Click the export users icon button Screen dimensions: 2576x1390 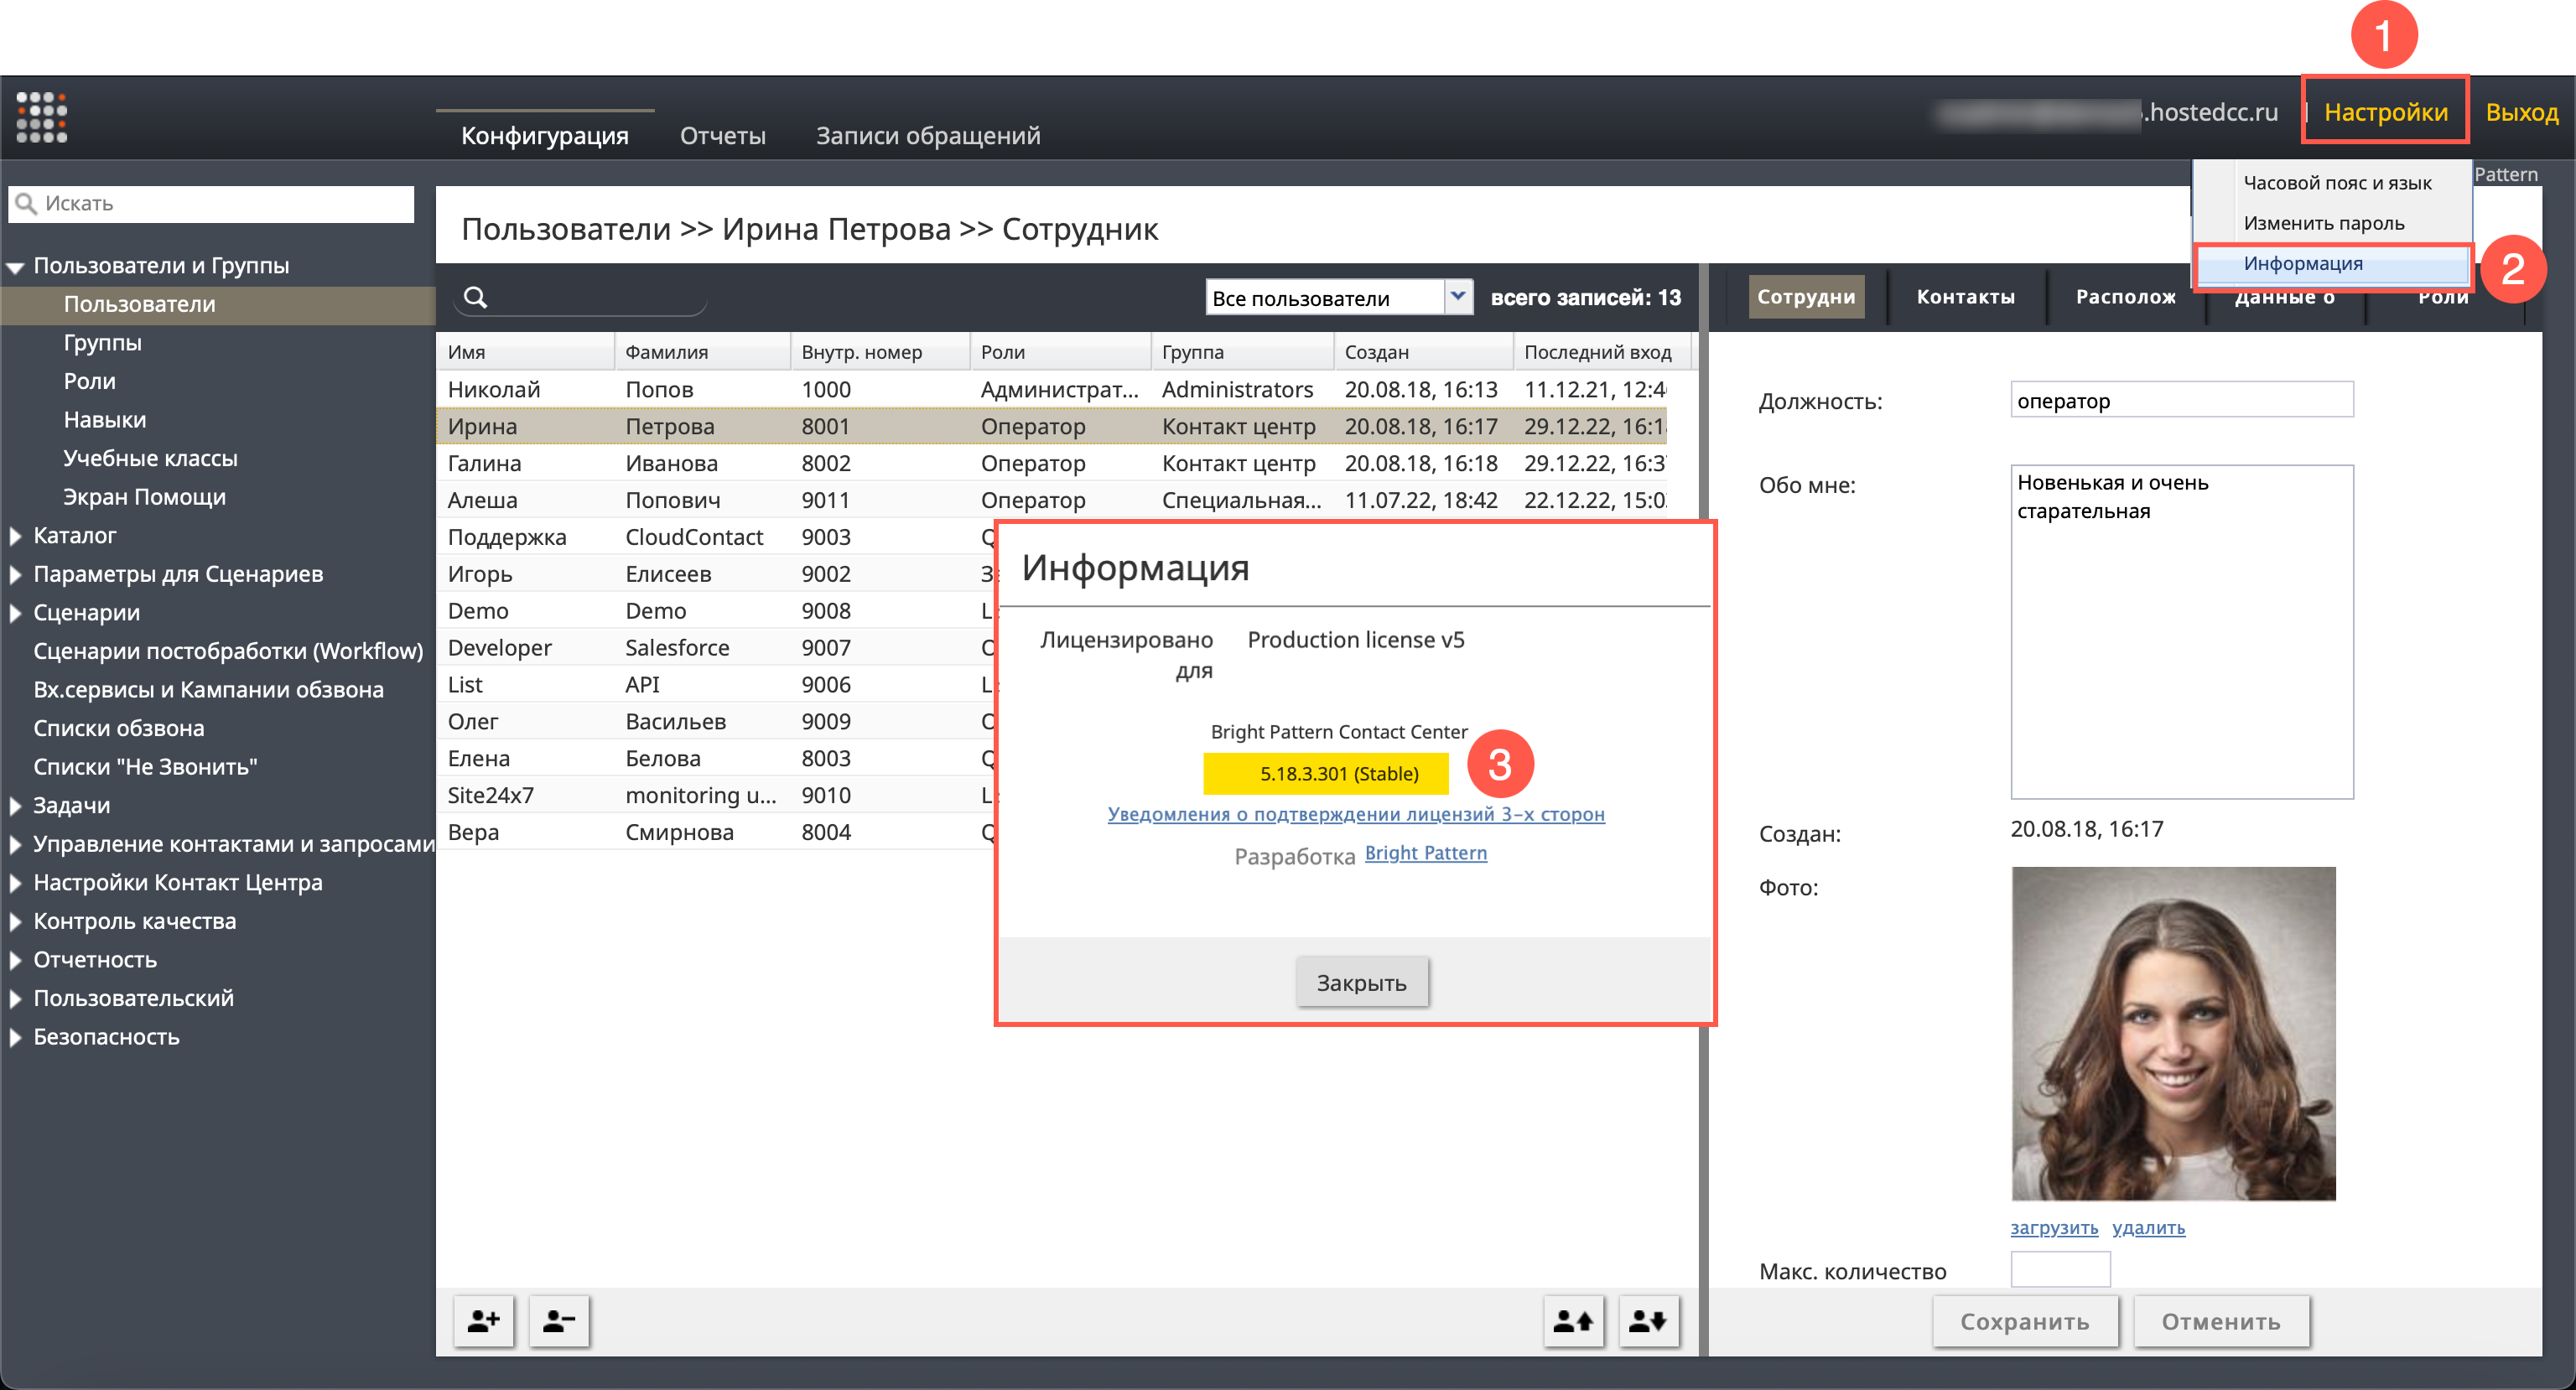tap(1648, 1321)
